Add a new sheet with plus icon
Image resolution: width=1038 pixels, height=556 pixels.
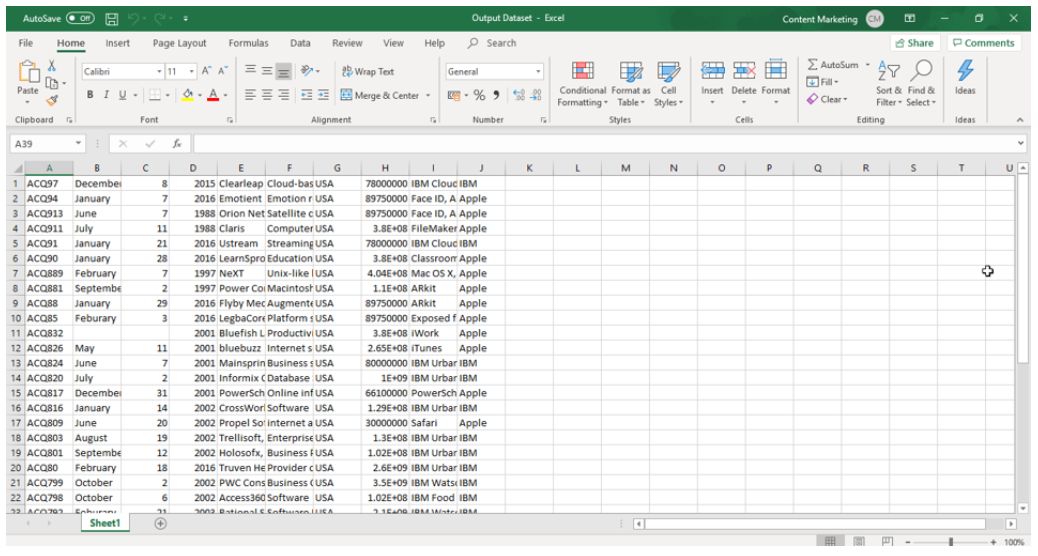tap(160, 524)
